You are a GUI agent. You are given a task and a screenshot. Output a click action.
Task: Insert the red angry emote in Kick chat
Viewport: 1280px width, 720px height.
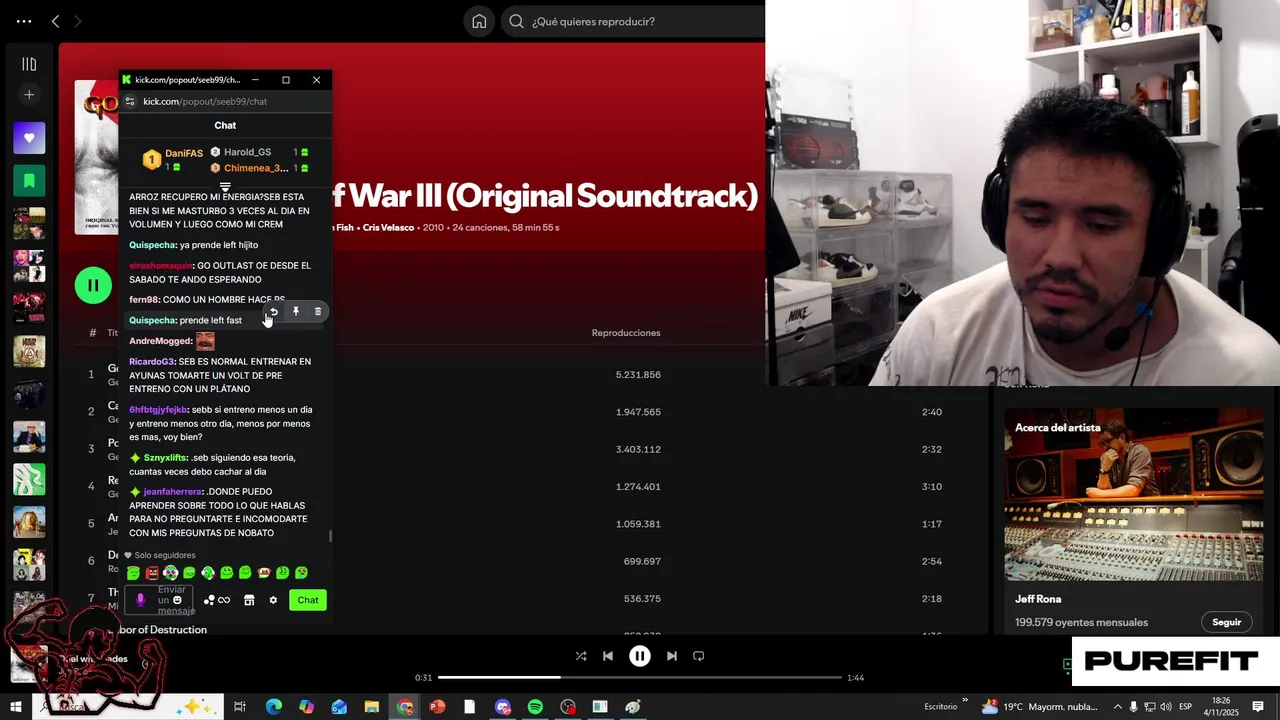tap(152, 573)
